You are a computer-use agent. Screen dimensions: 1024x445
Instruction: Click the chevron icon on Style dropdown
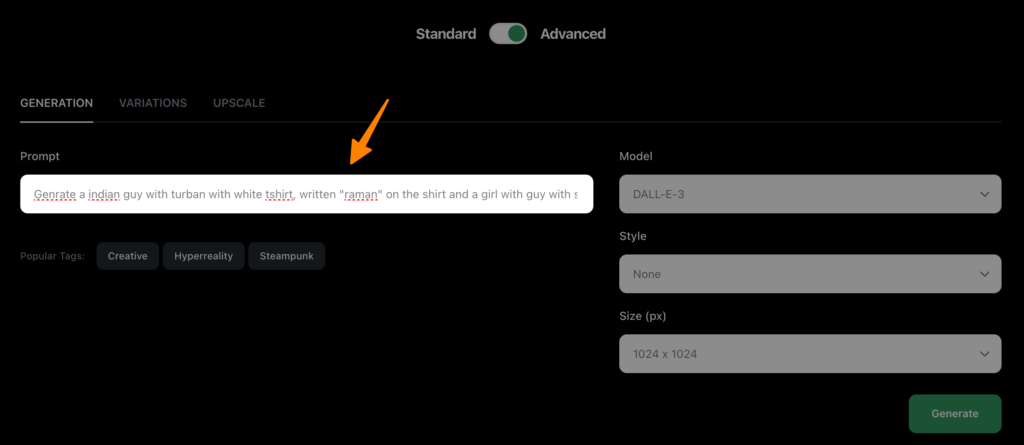coord(985,273)
